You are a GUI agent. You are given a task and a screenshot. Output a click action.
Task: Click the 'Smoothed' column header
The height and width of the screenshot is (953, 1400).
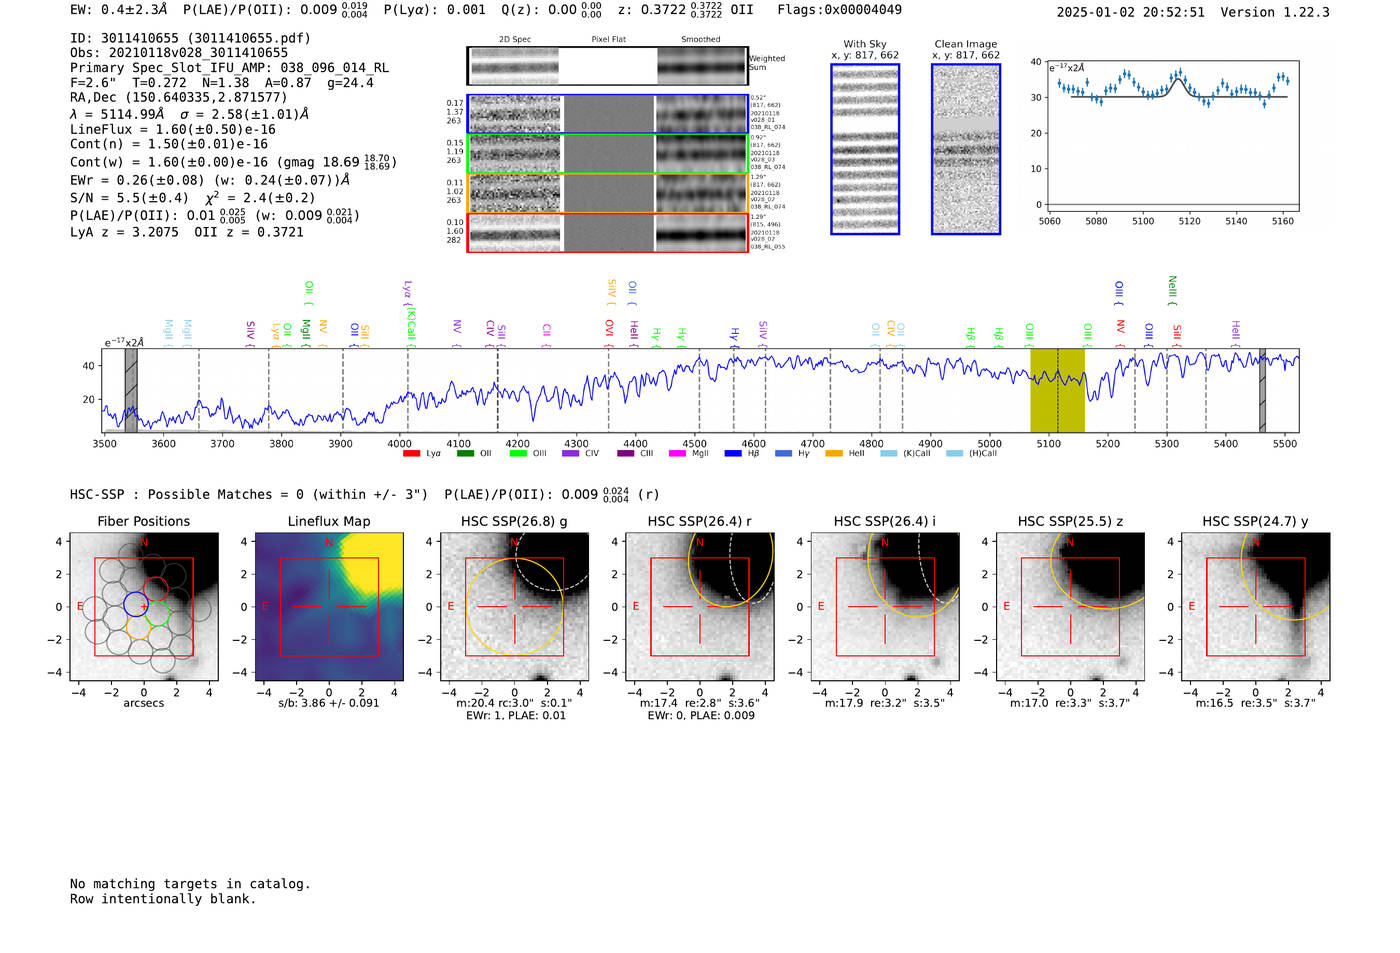tap(701, 40)
